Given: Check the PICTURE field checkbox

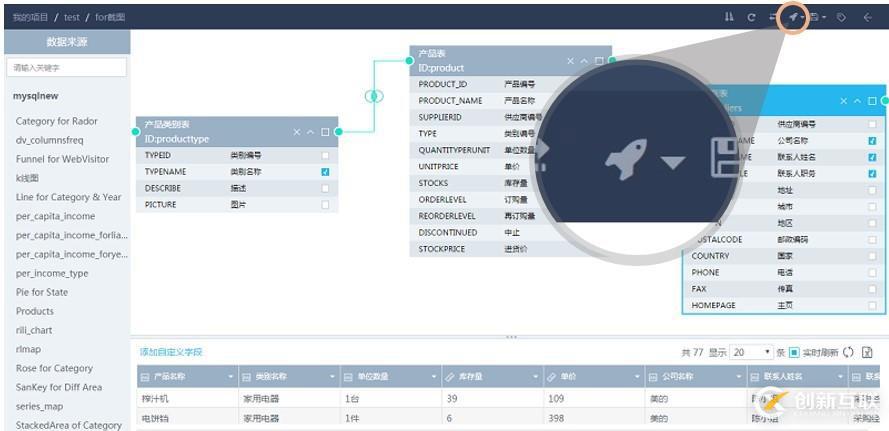Looking at the screenshot, I should 325,205.
